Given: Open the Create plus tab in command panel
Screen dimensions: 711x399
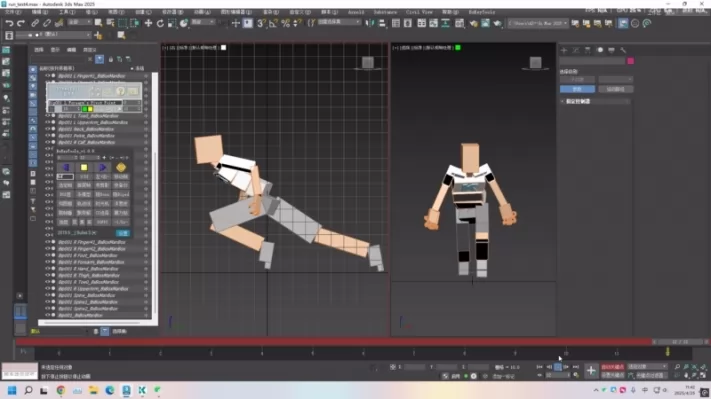Looking at the screenshot, I should tap(564, 50).
